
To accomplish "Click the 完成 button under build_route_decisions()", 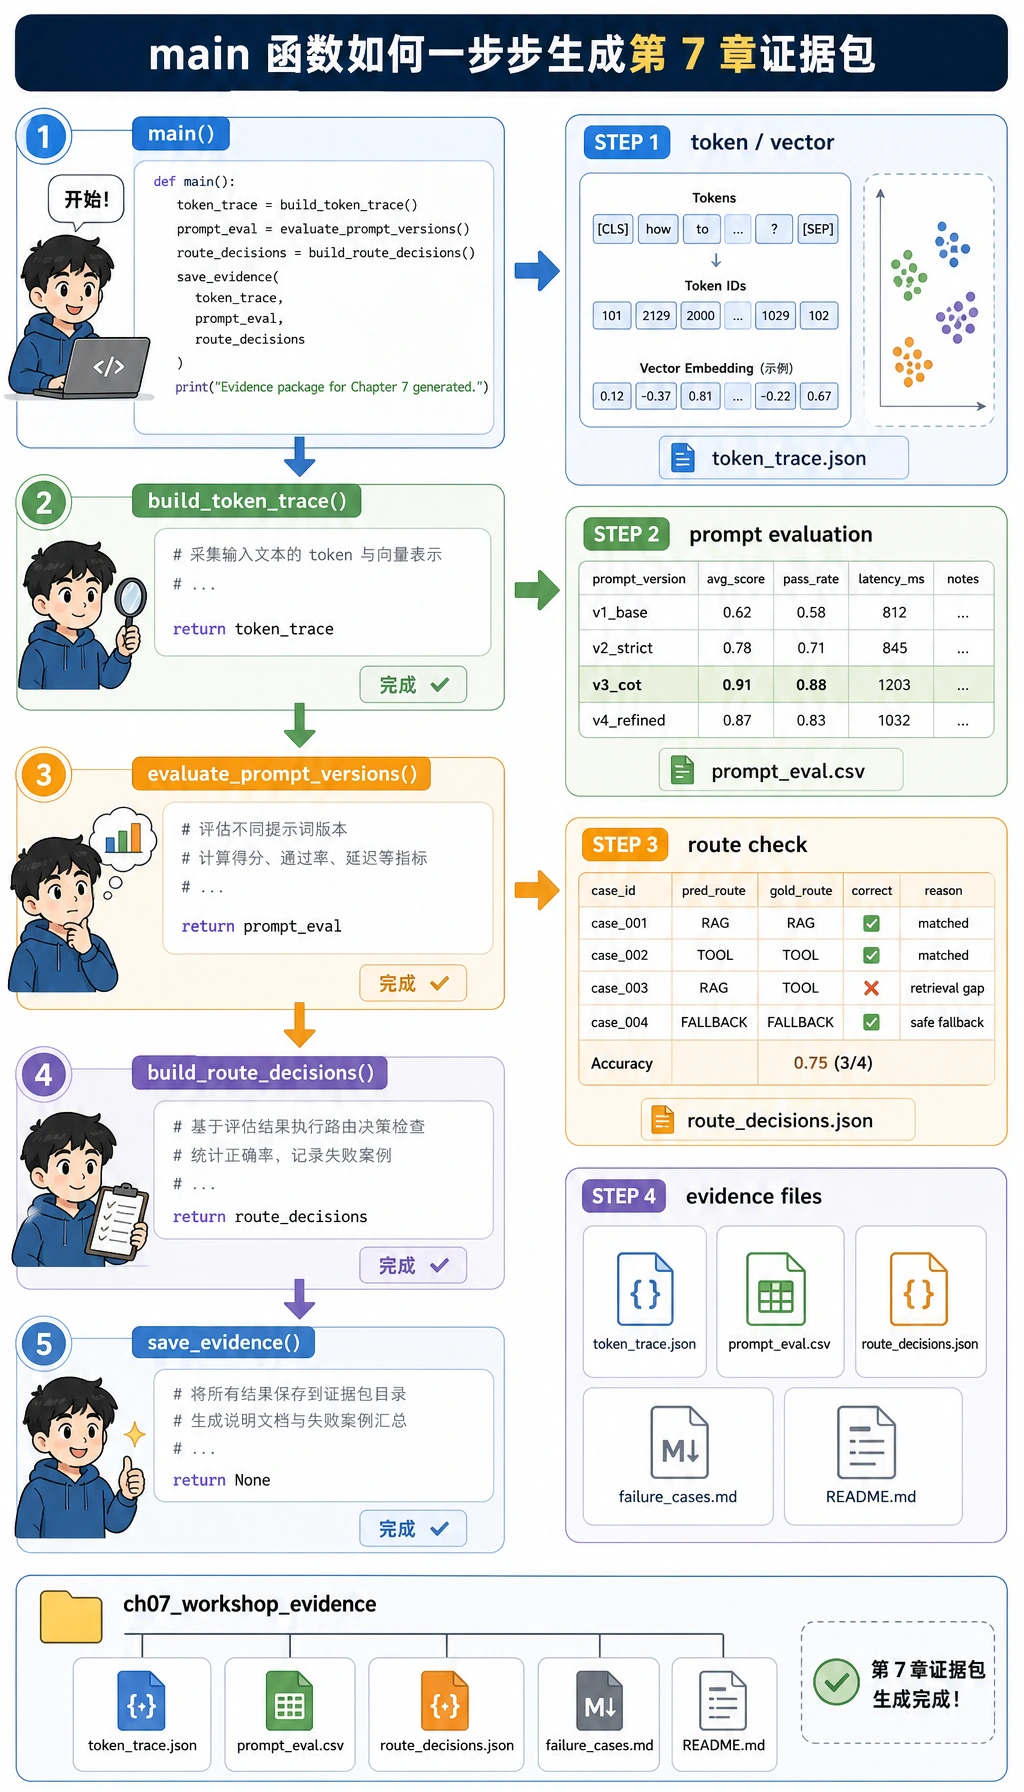I will [413, 1266].
